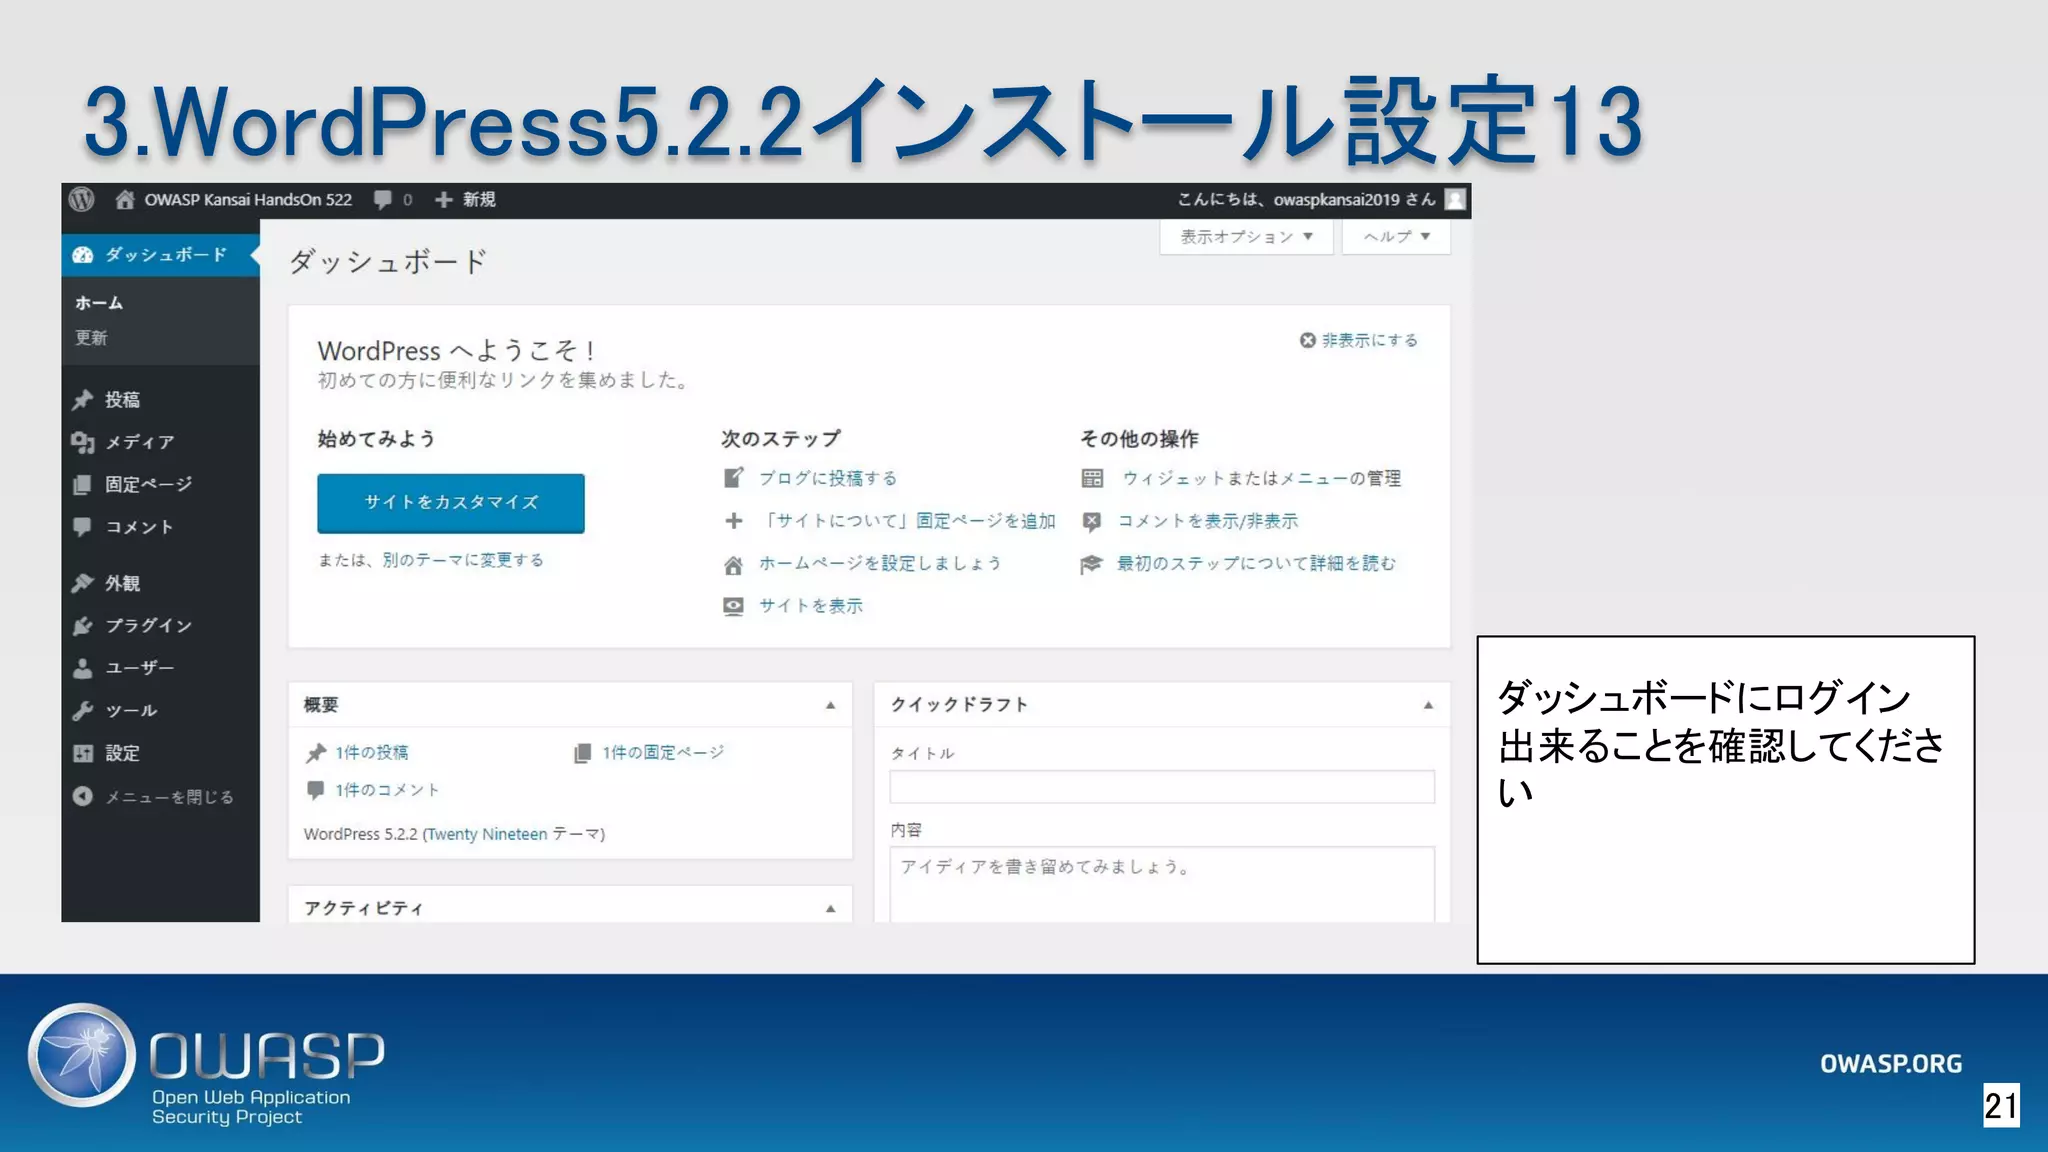Click こんにちは、owaspkansai2019 さん account greeting

pyautogui.click(x=1306, y=199)
